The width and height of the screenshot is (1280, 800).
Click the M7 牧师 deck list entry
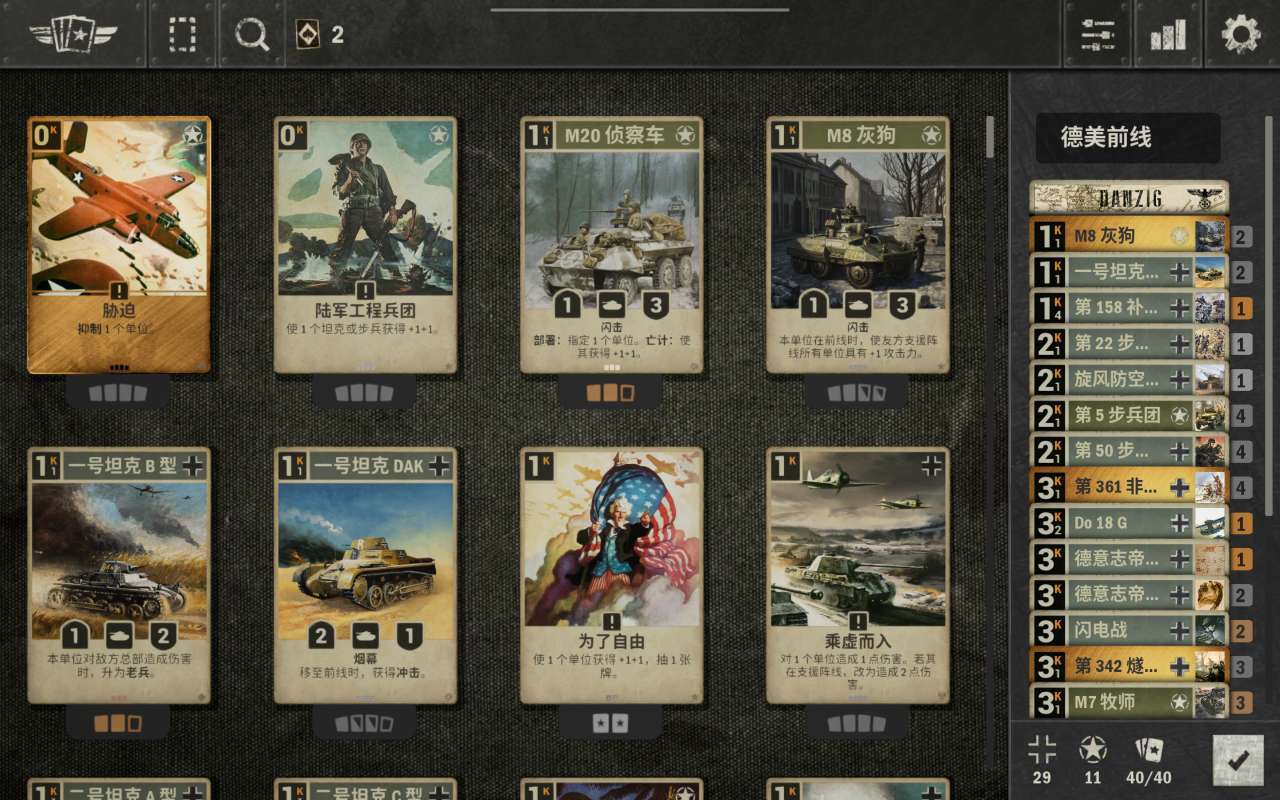(x=1129, y=702)
